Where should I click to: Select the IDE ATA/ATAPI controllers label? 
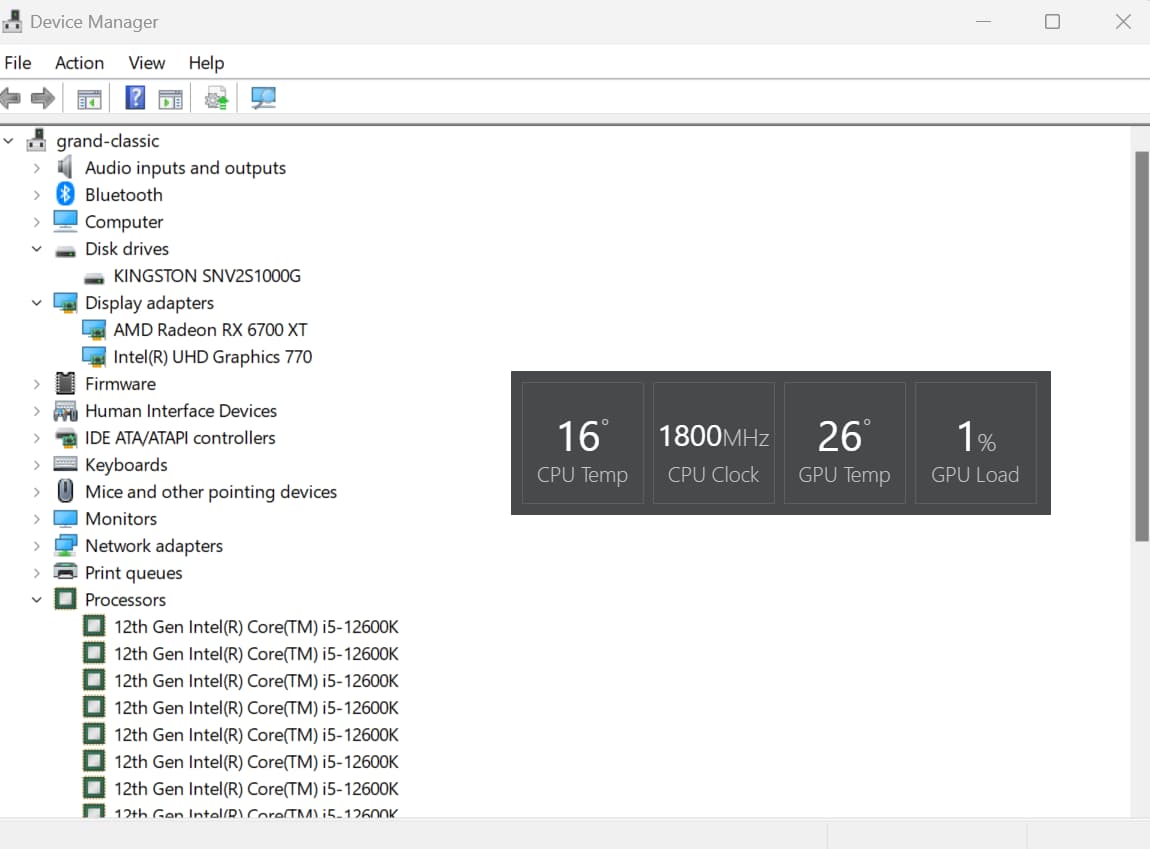coord(180,438)
